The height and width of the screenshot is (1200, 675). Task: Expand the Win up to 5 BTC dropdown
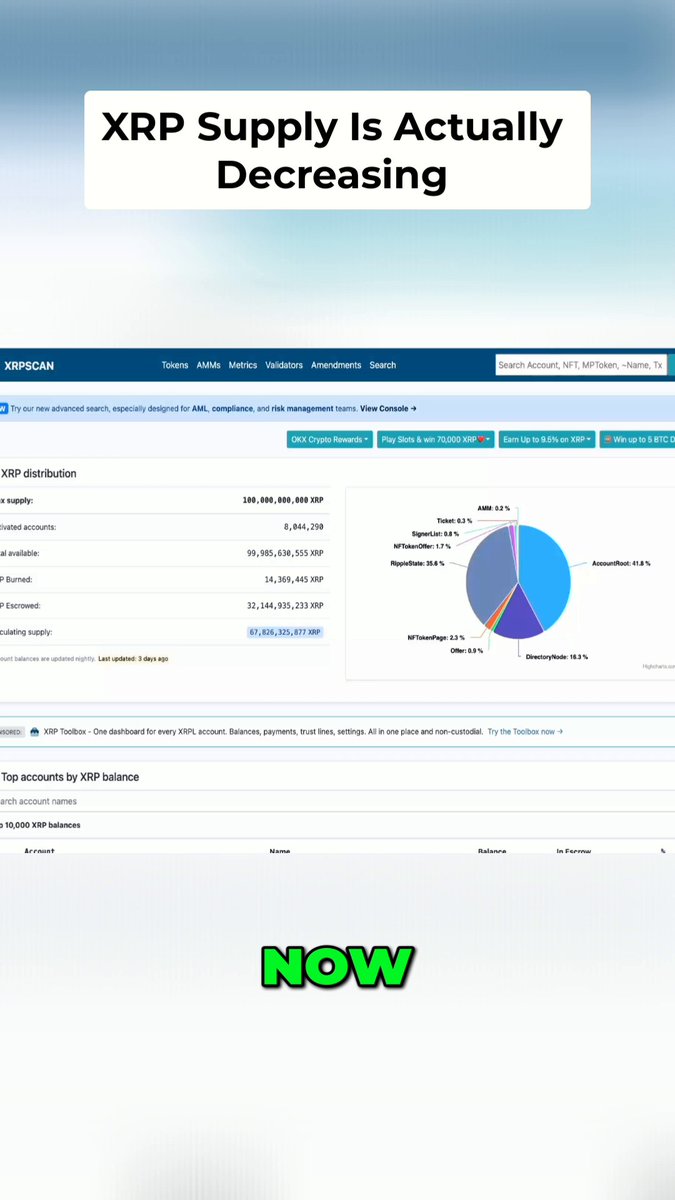(638, 439)
